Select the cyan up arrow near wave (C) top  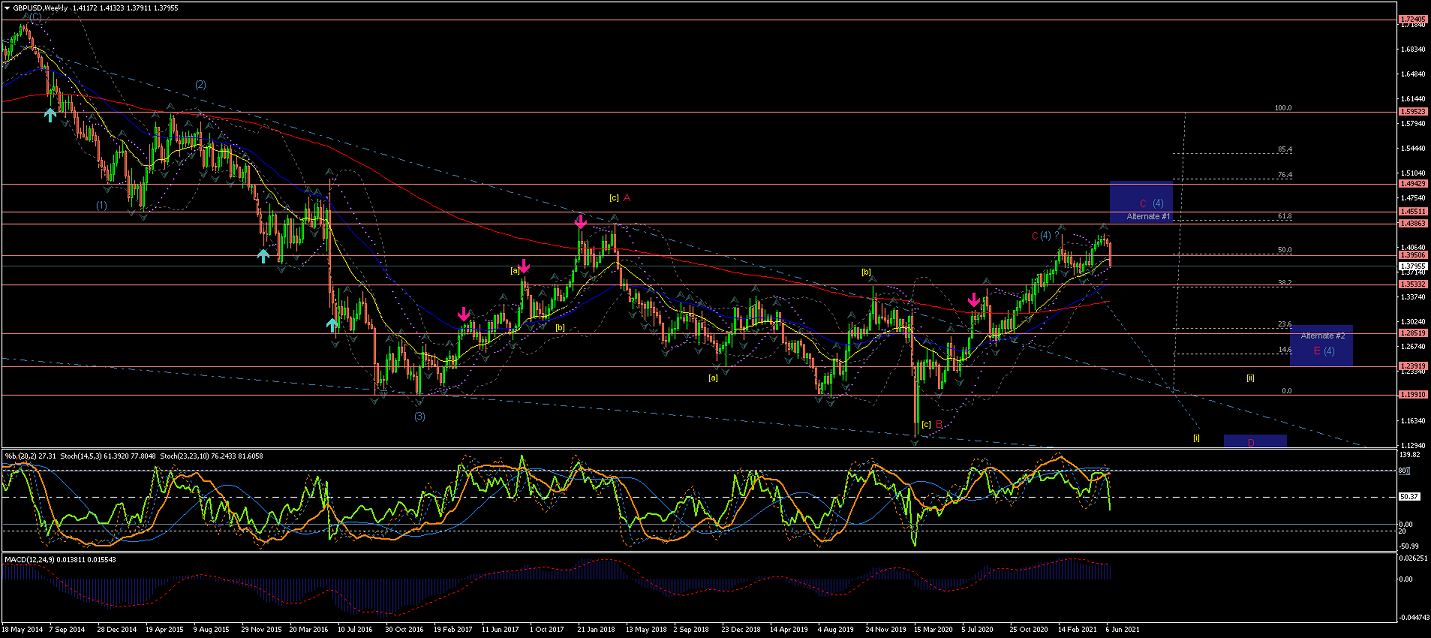(49, 115)
